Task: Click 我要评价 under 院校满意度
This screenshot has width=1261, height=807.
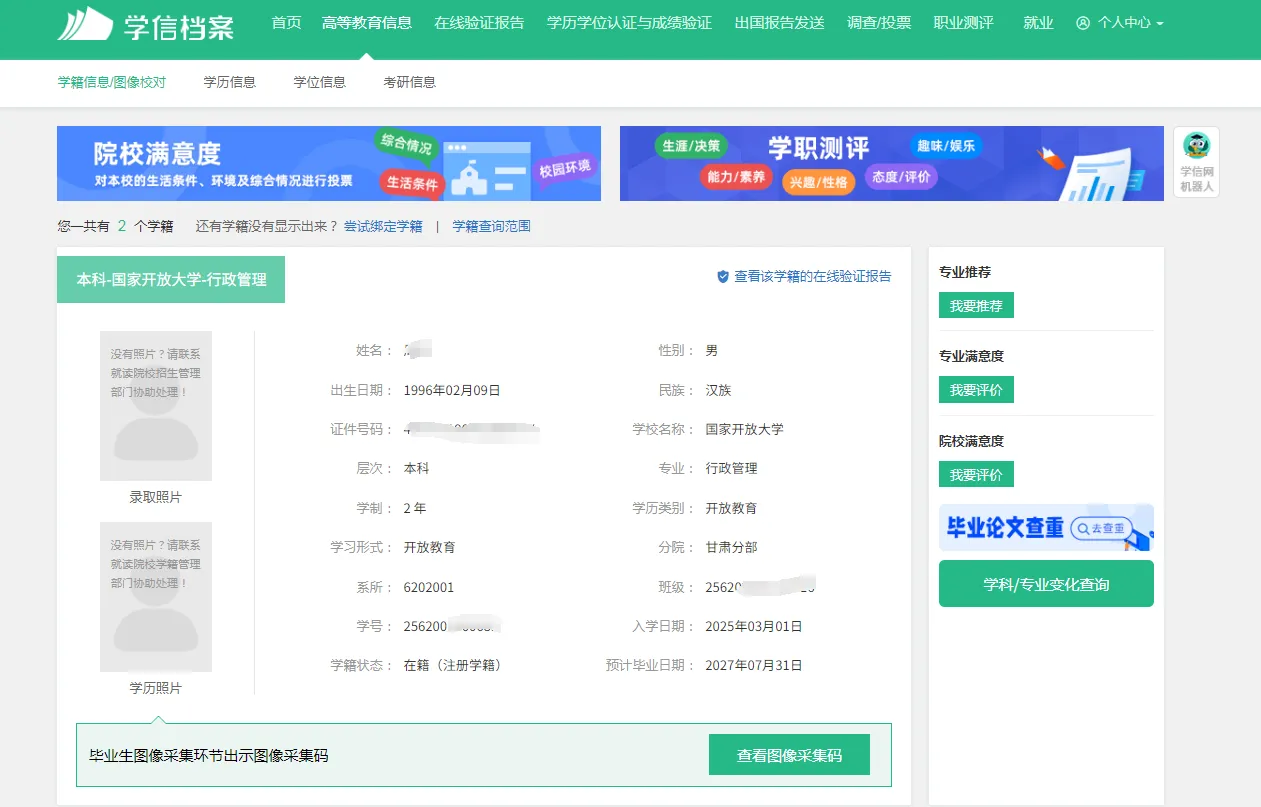Action: click(976, 474)
